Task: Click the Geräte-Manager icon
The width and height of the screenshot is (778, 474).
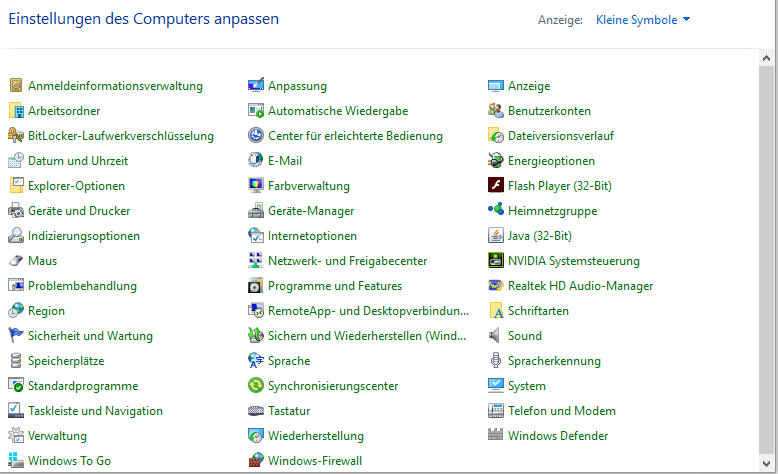Action: [256, 210]
